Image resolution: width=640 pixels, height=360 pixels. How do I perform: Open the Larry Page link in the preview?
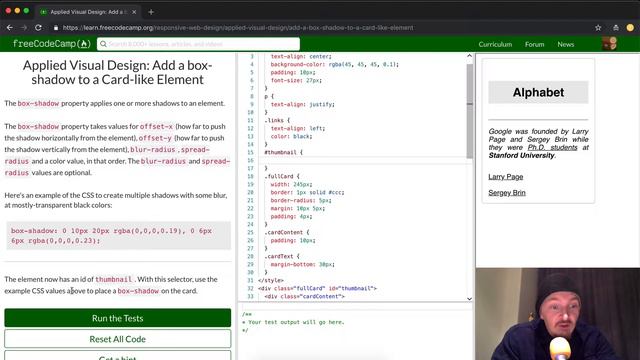(x=506, y=177)
